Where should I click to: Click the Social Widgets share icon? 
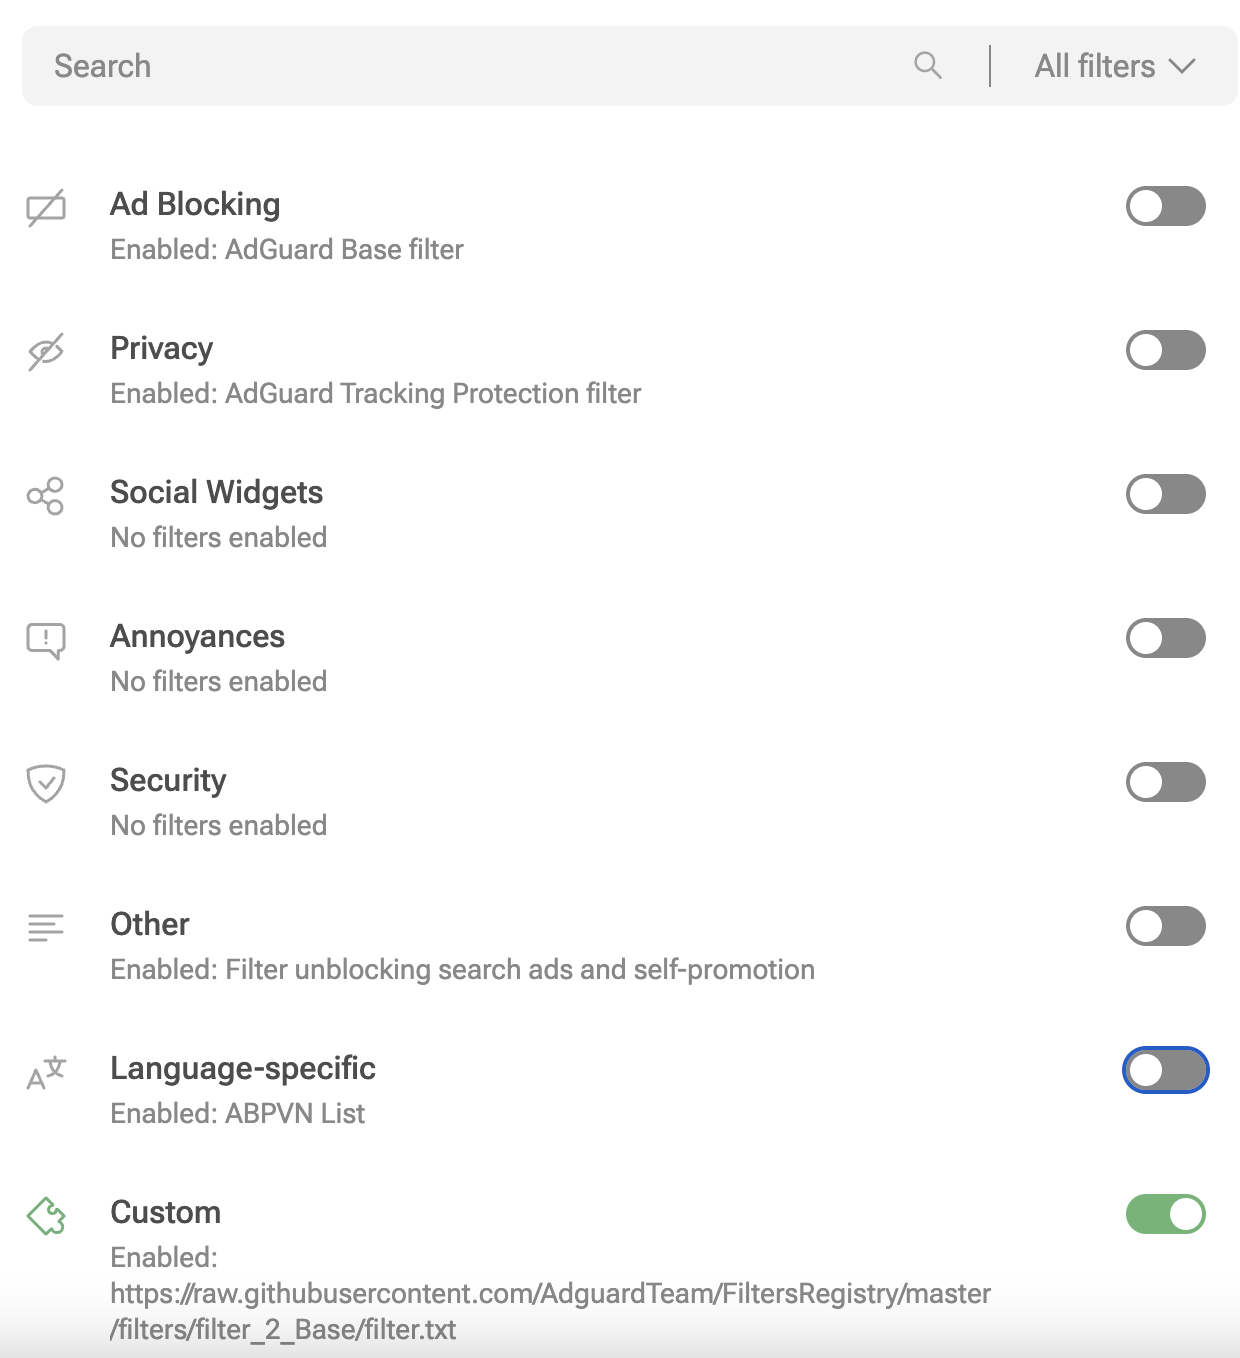(46, 495)
